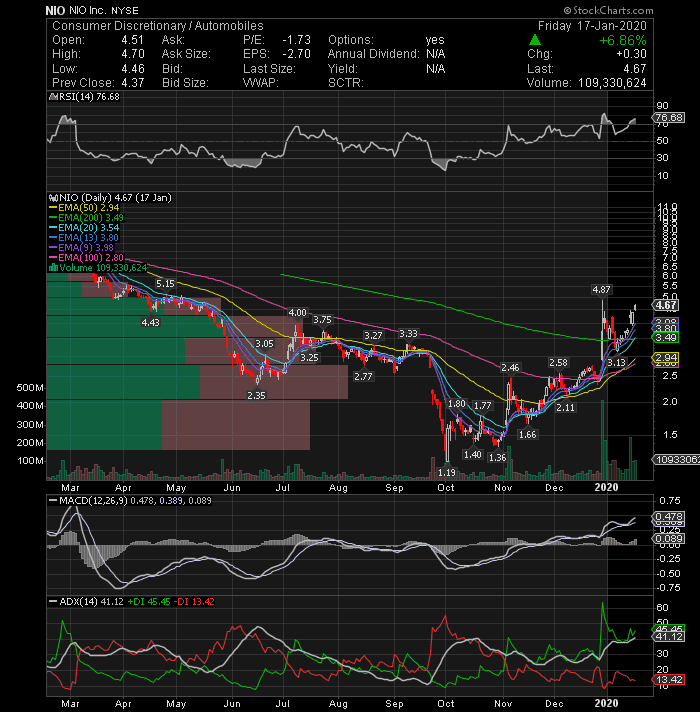
Task: Click the Volume 109,330,624 header value
Action: point(612,83)
